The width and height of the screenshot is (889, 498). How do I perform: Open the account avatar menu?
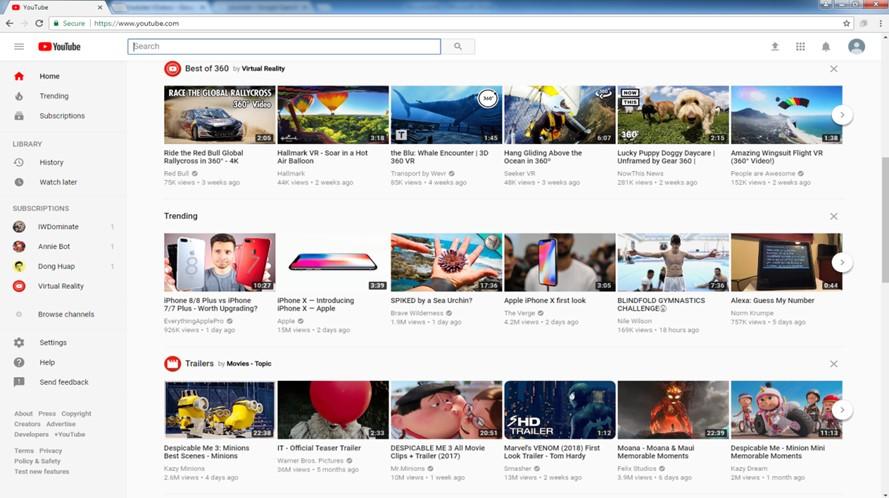point(856,47)
